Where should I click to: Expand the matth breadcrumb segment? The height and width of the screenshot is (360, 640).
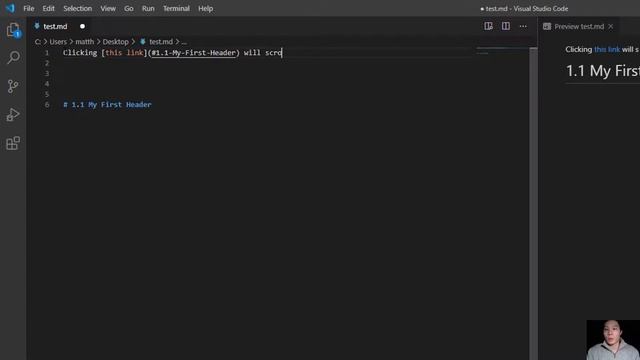pyautogui.click(x=84, y=42)
